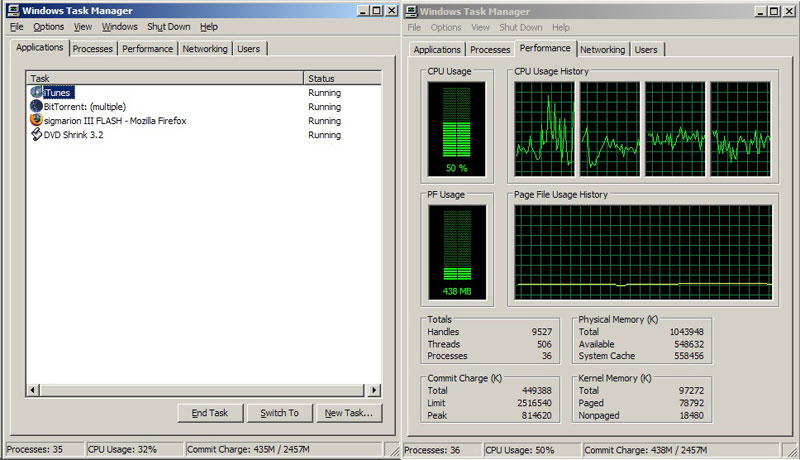Click the BitTorrent icon in task list
This screenshot has width=800, height=460.
pyautogui.click(x=36, y=106)
